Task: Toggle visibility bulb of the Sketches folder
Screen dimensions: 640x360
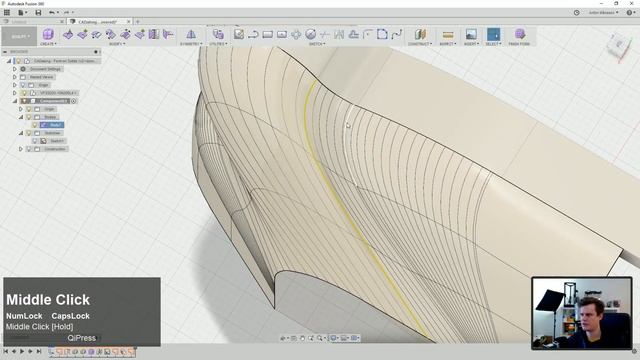Action: (x=29, y=133)
